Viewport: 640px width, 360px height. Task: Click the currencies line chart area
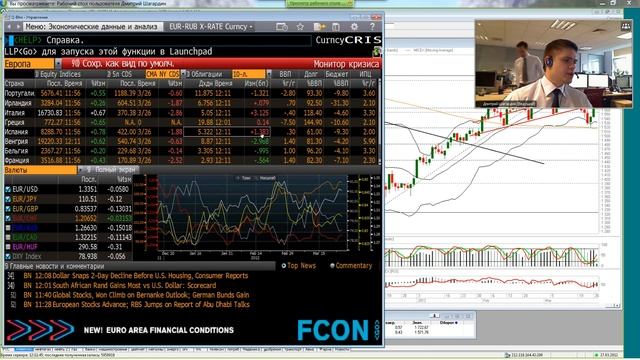253,212
